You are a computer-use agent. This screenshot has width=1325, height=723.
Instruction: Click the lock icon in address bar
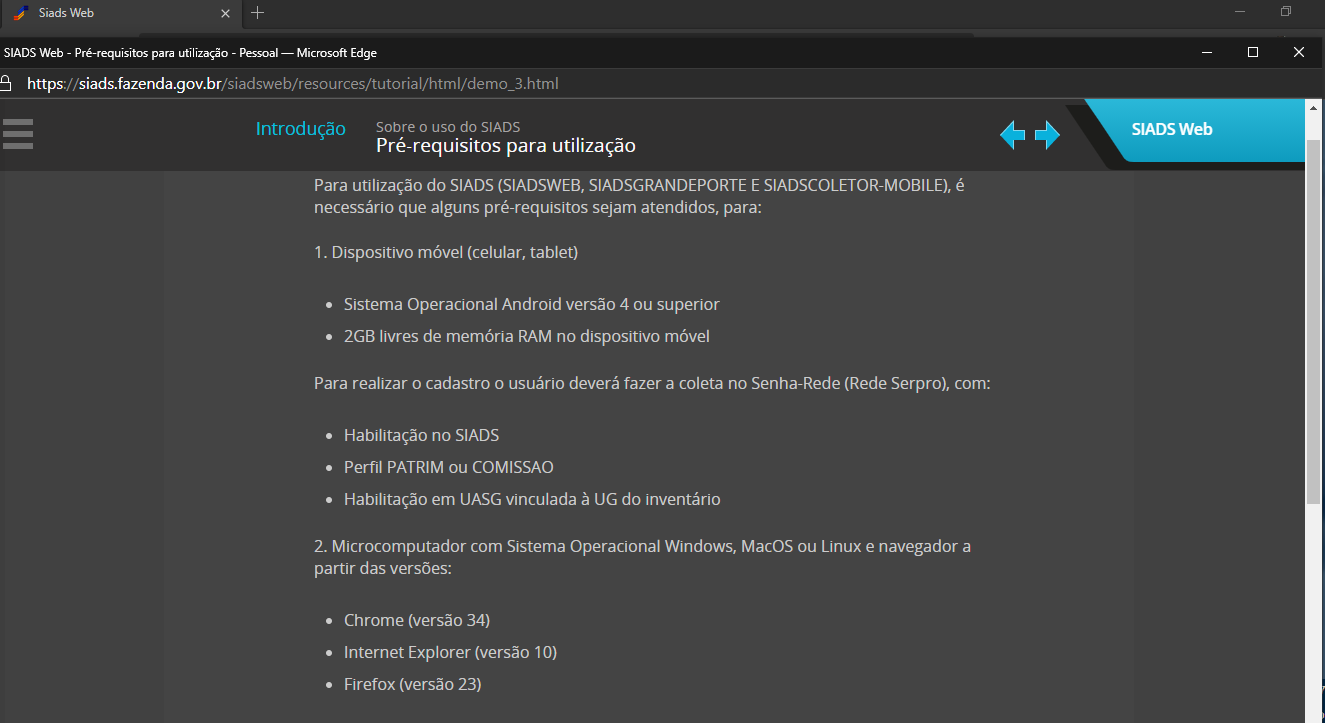[x=6, y=83]
